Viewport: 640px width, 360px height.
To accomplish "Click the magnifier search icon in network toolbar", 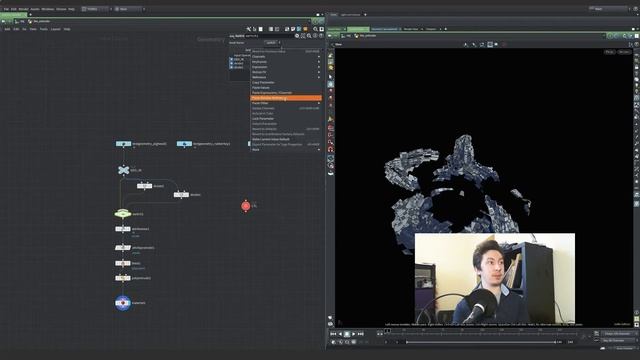I will [315, 29].
